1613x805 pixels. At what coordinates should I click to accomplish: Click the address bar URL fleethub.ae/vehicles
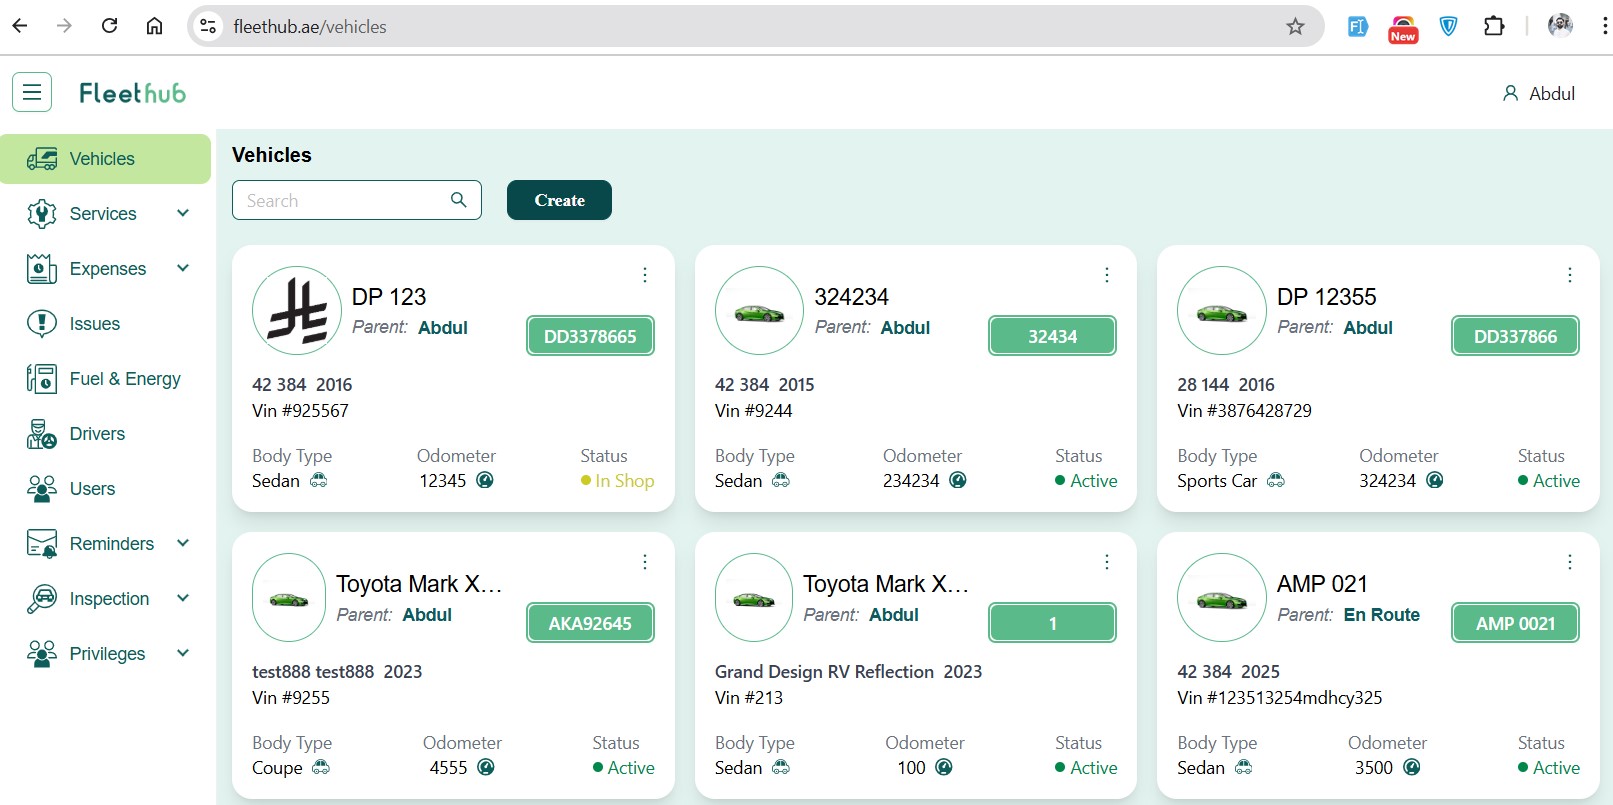[310, 27]
